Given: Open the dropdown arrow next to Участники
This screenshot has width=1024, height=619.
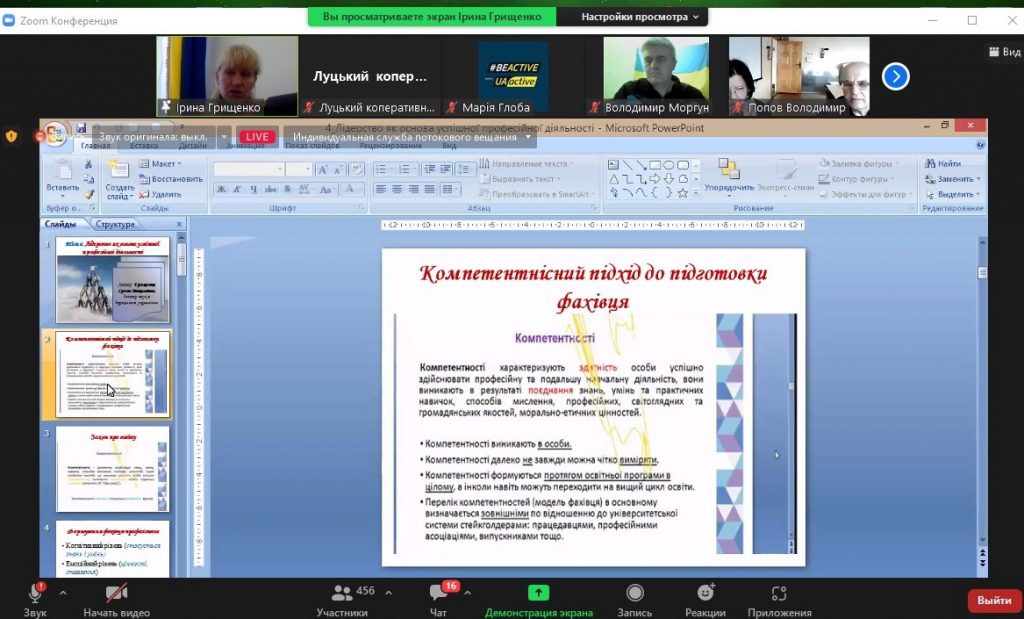Looking at the screenshot, I should click(390, 592).
